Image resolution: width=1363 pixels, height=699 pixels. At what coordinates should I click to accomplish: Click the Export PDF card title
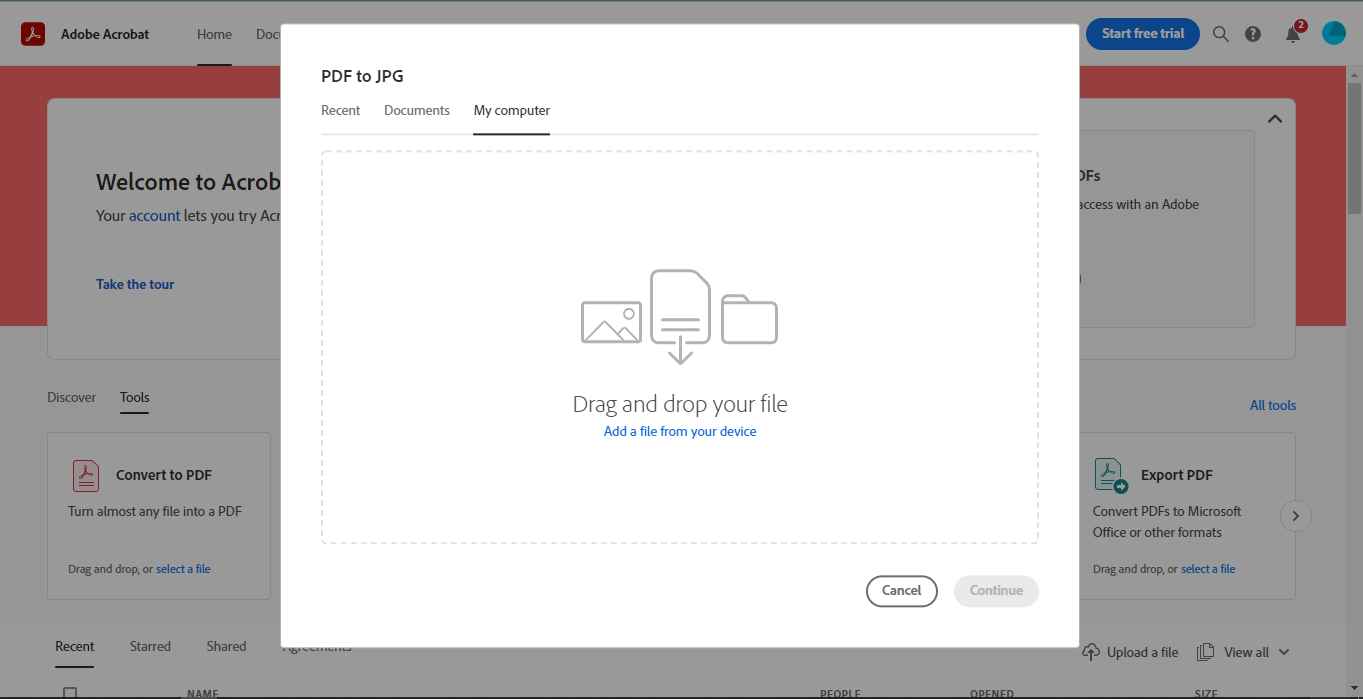tap(1177, 475)
